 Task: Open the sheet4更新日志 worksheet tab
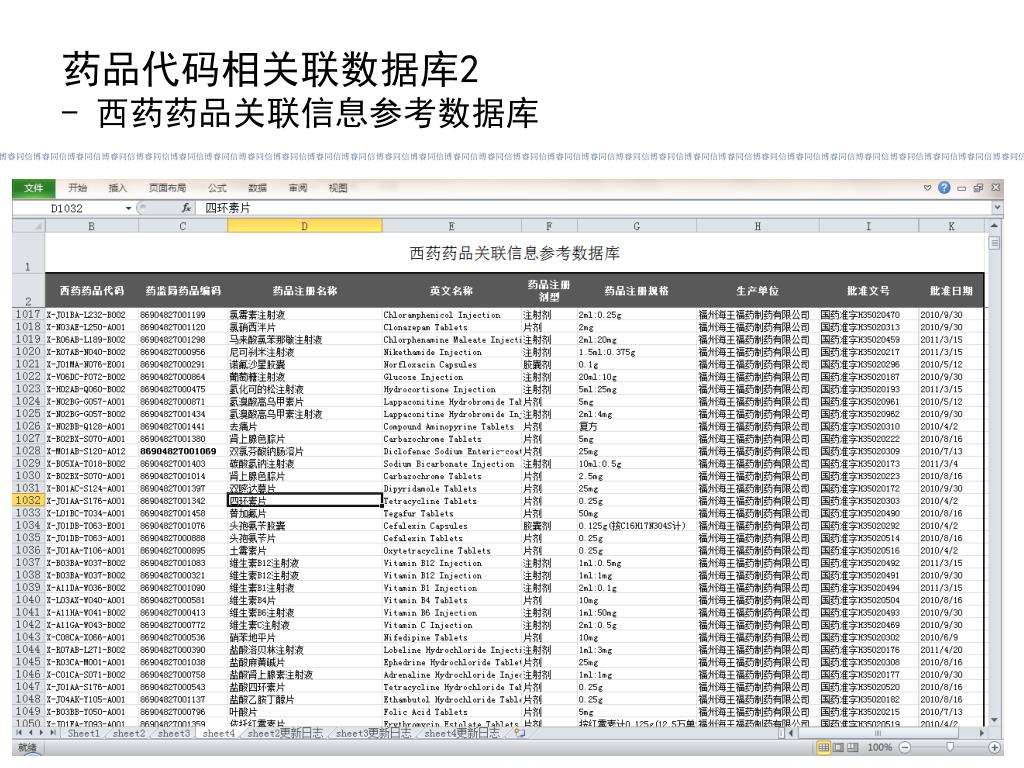pyautogui.click(x=462, y=733)
